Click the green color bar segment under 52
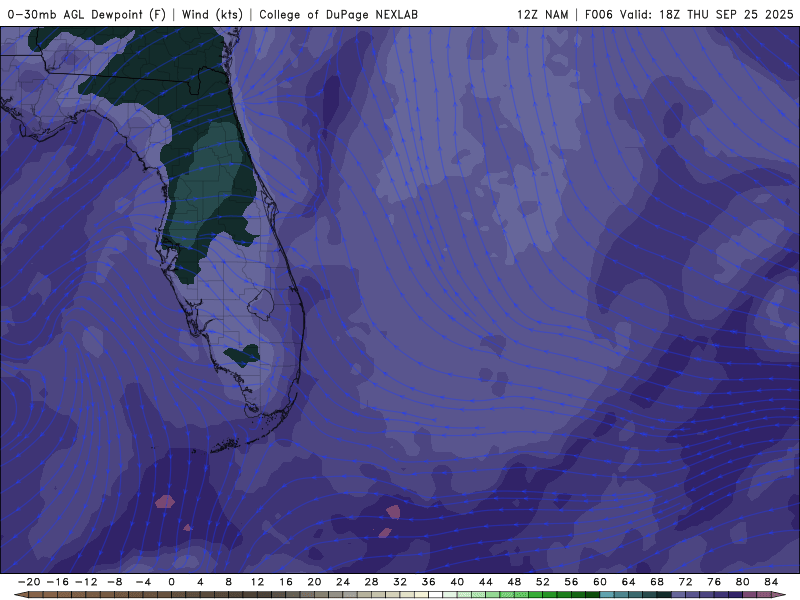 (549, 595)
